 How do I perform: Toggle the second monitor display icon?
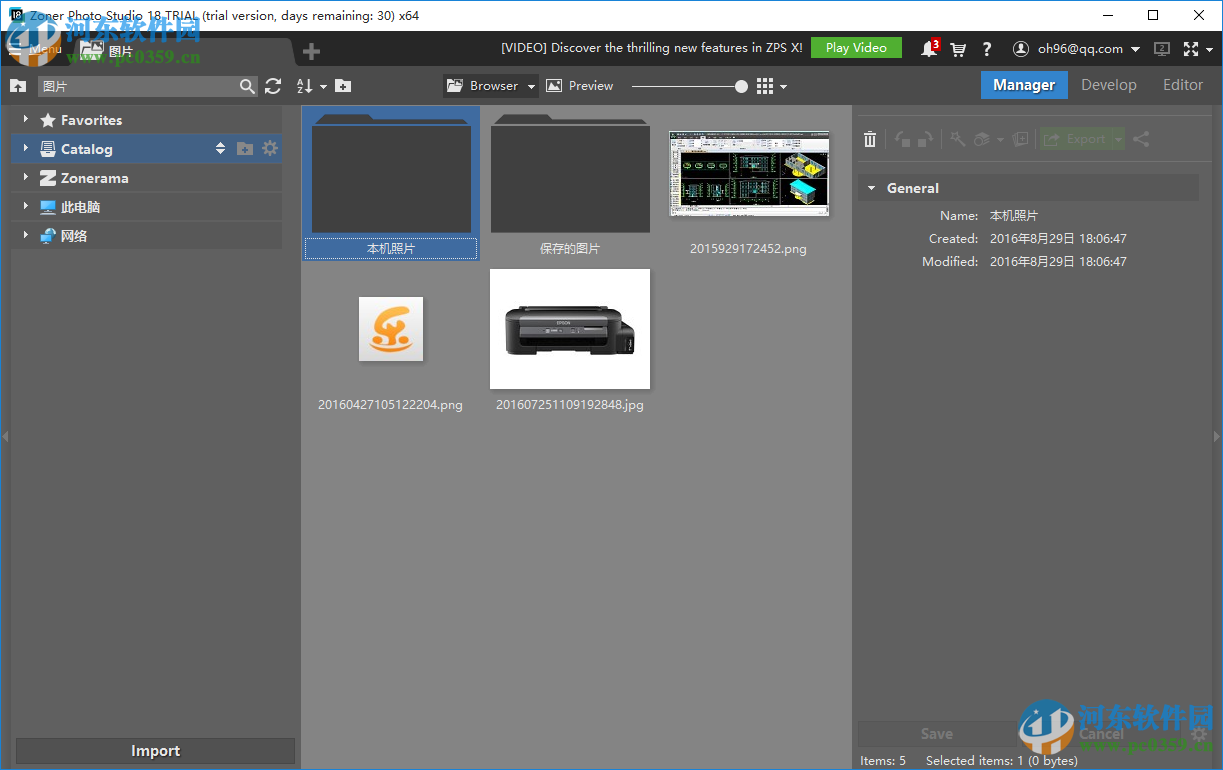[1162, 49]
